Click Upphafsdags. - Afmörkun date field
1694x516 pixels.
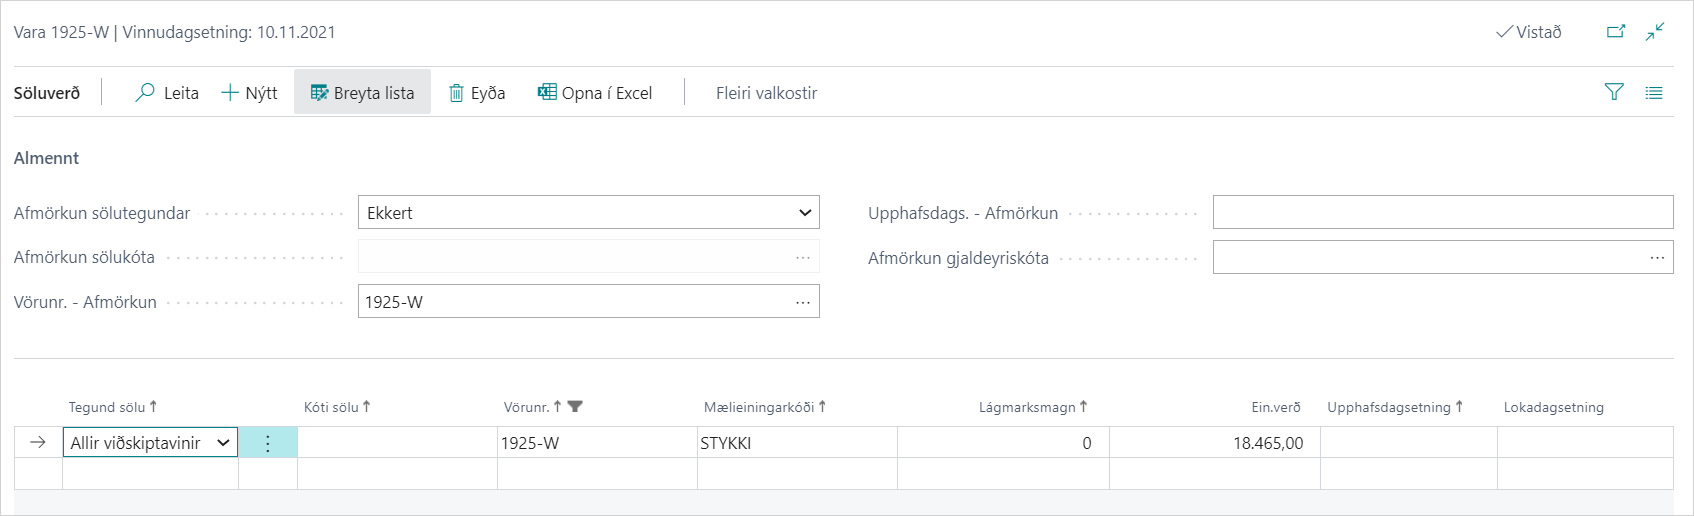point(1442,213)
